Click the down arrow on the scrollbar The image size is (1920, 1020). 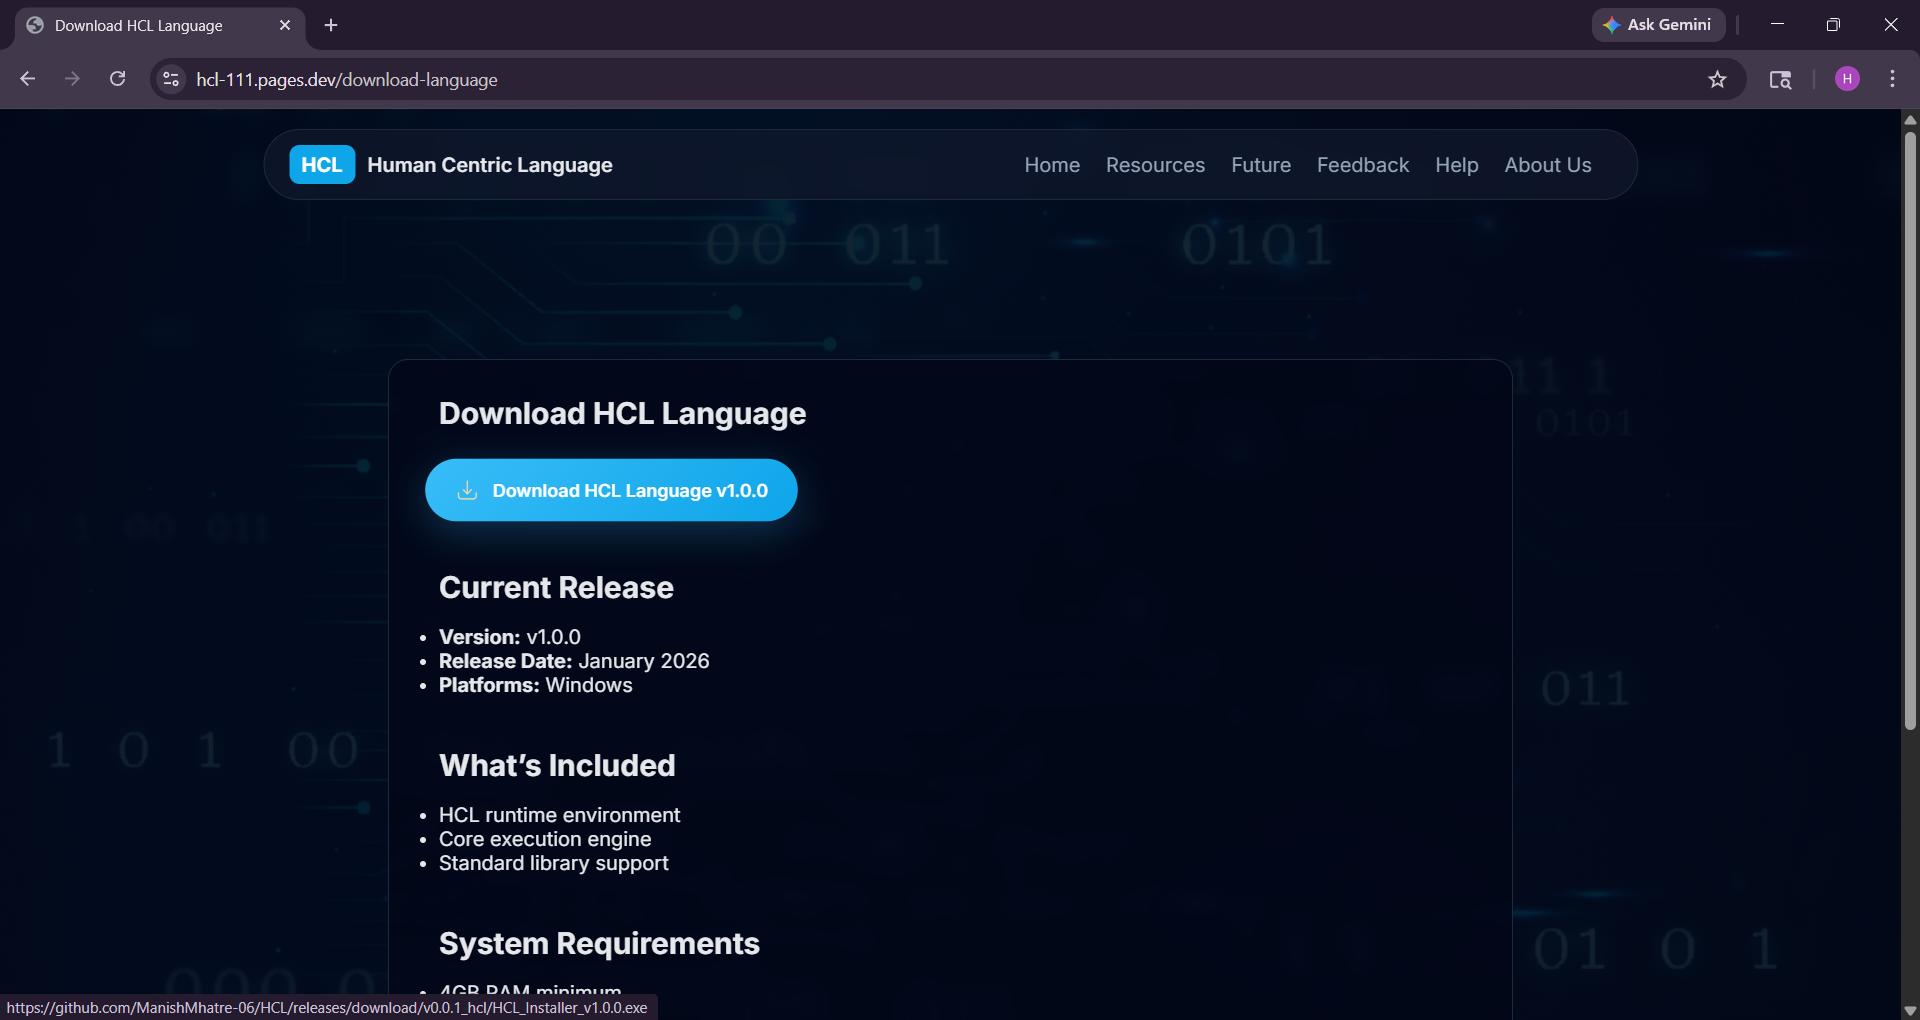(1909, 1009)
